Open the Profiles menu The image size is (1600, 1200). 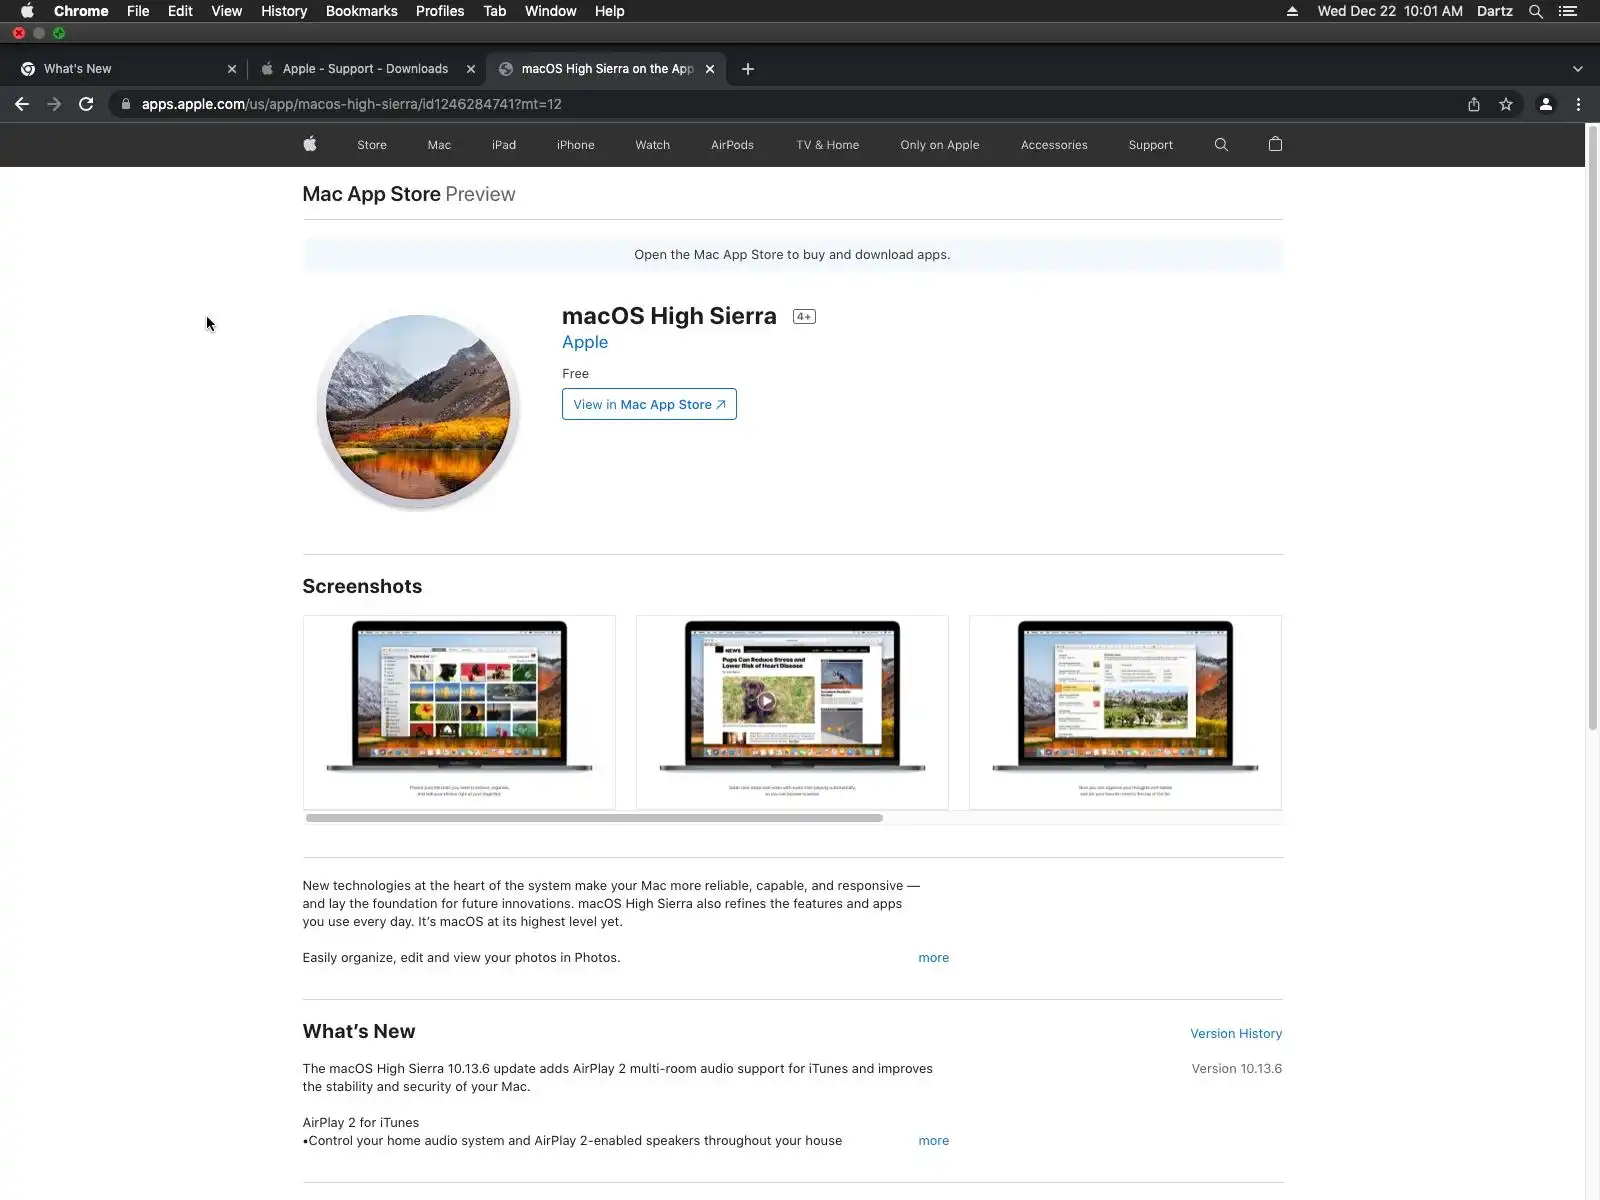click(x=440, y=11)
